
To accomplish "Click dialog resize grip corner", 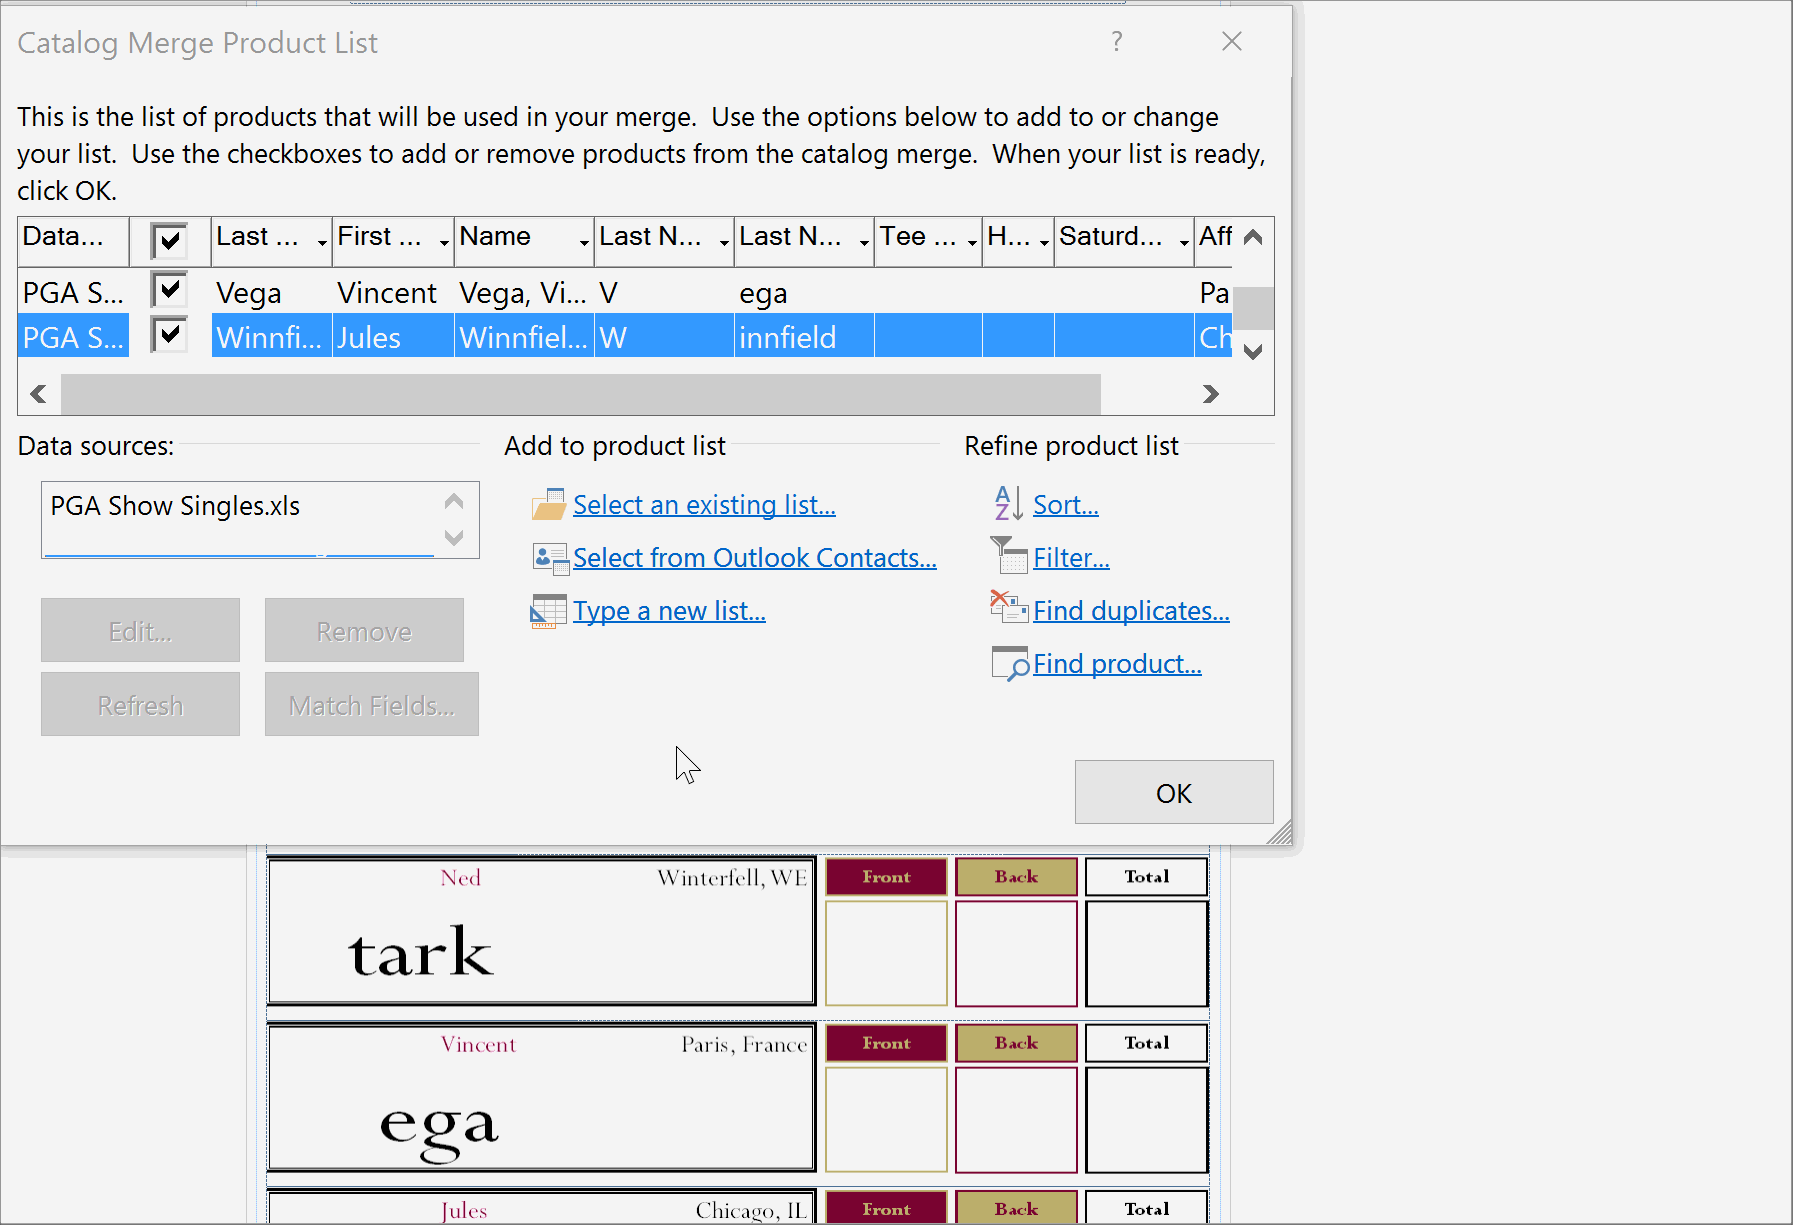I will [1279, 833].
